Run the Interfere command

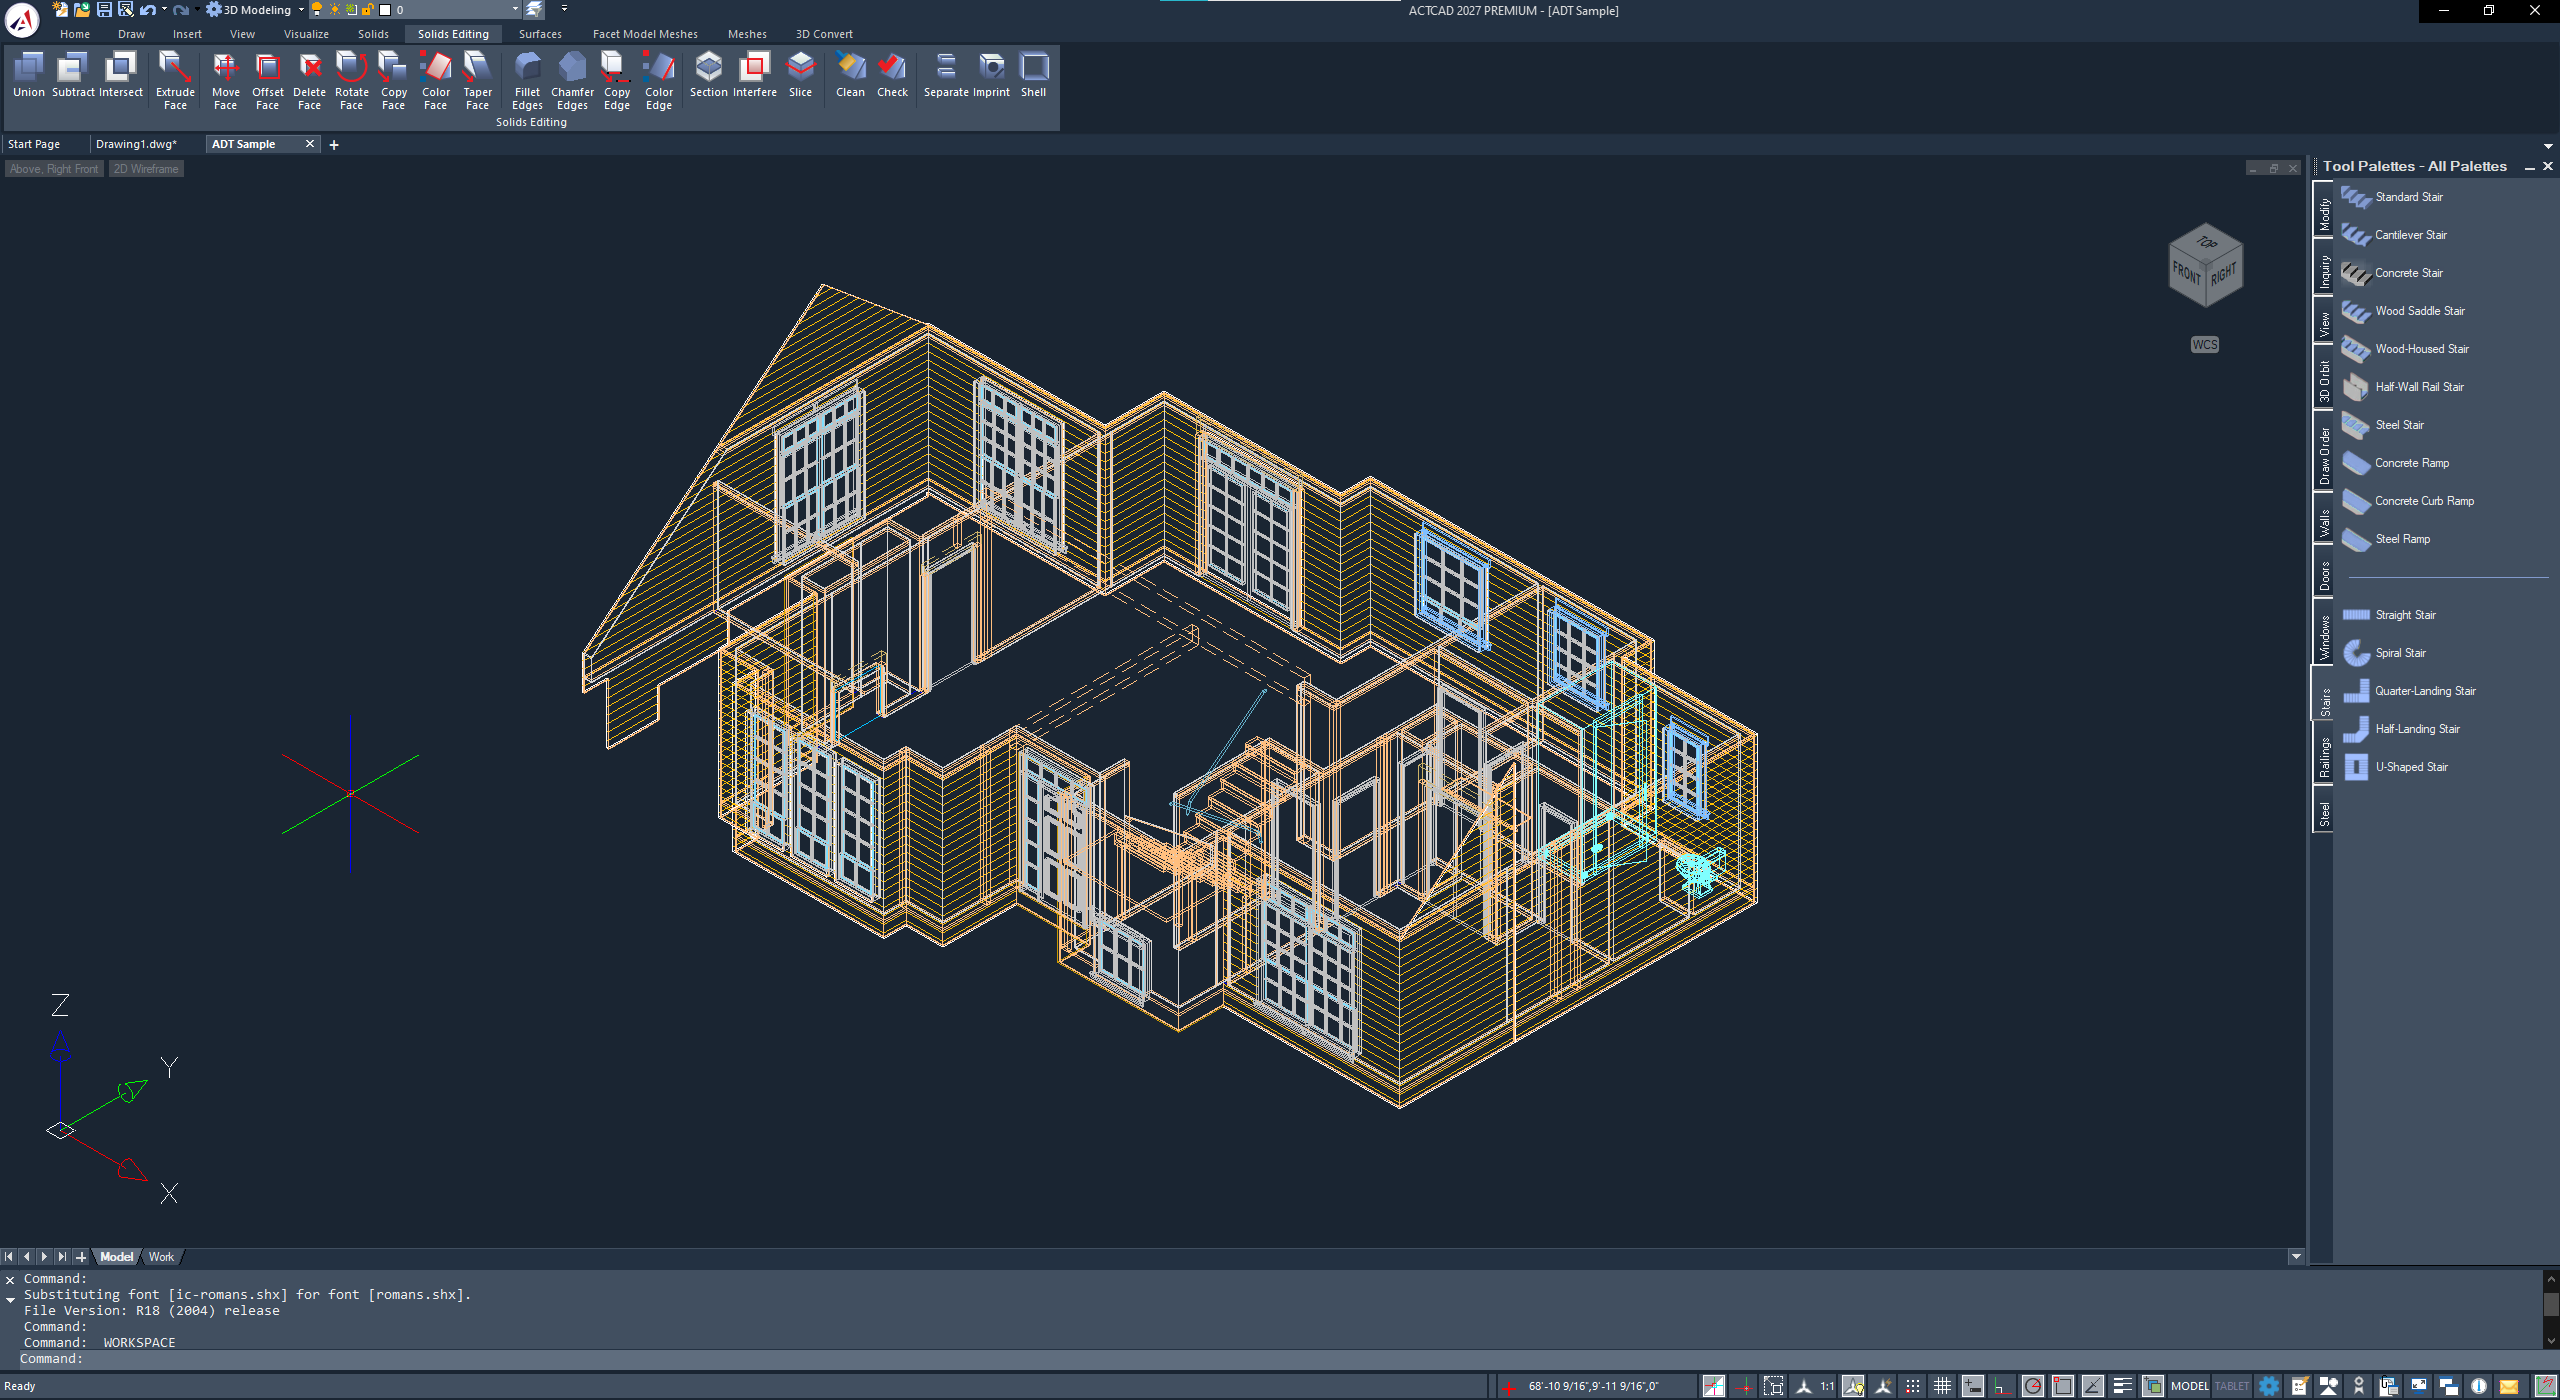[x=754, y=75]
